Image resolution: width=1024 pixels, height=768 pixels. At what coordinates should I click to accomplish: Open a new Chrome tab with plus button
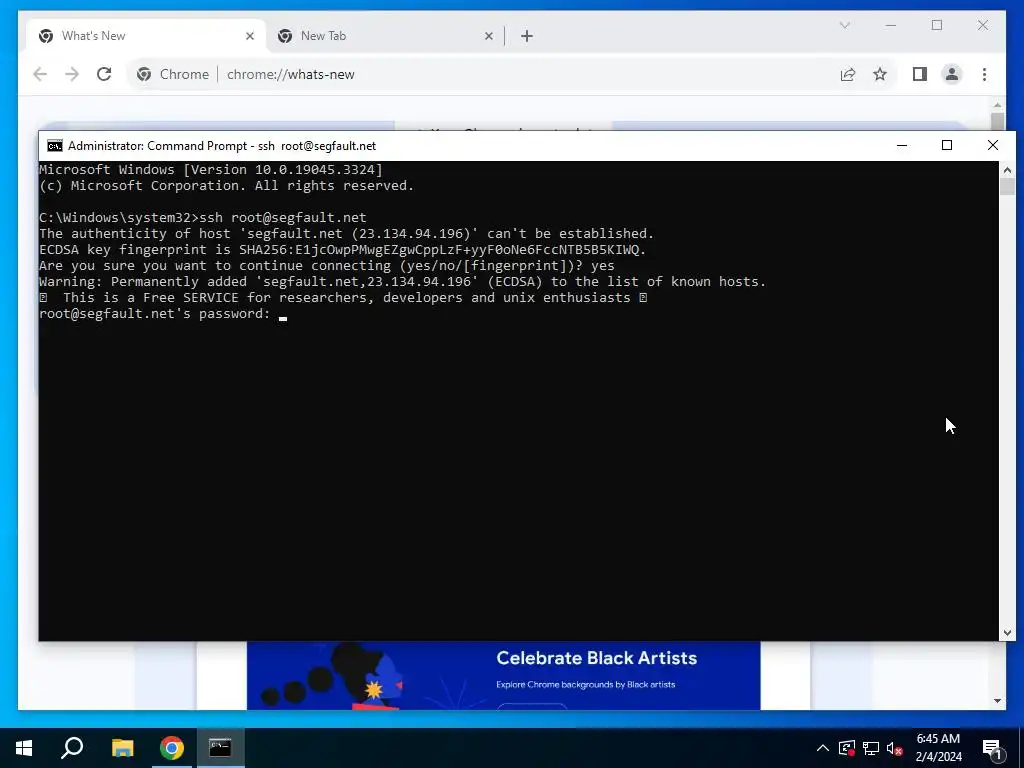point(527,36)
